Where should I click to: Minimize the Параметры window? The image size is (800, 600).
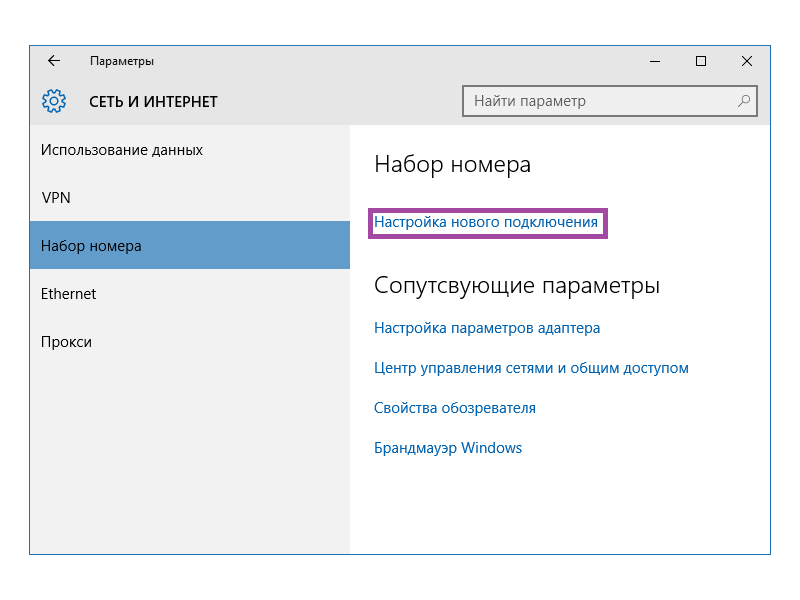tap(655, 61)
